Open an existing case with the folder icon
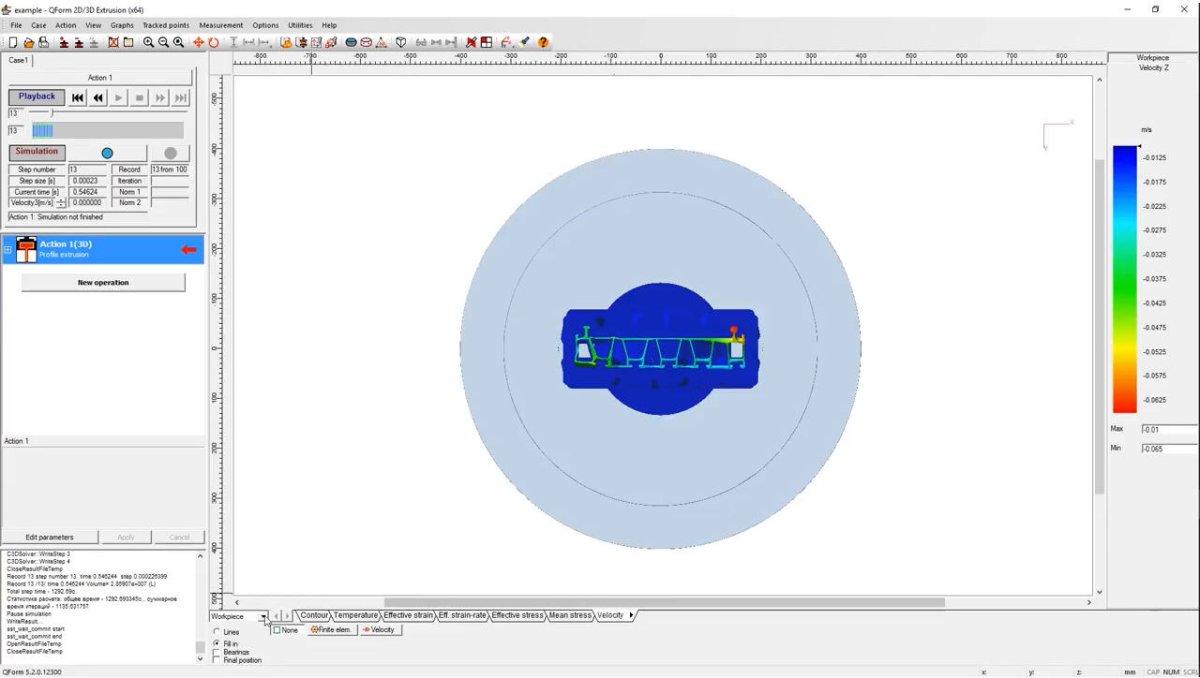Viewport: 1200px width, 678px height. pos(27,43)
